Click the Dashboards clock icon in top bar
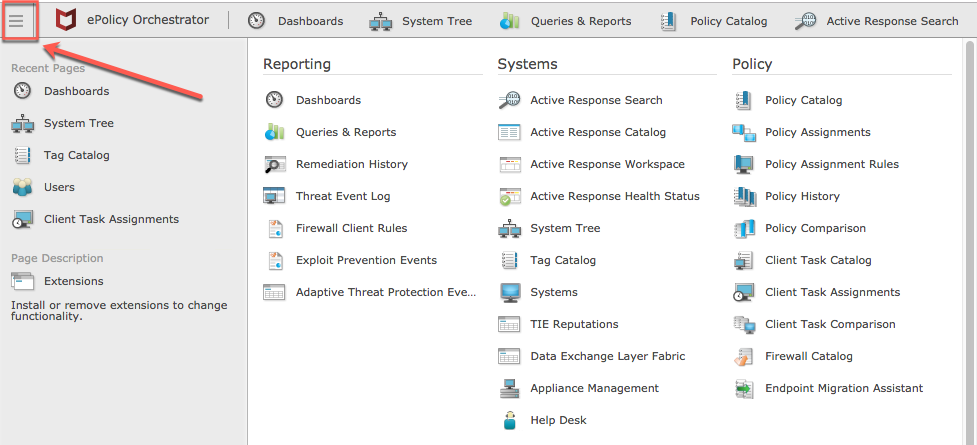The height and width of the screenshot is (445, 977). 256,21
